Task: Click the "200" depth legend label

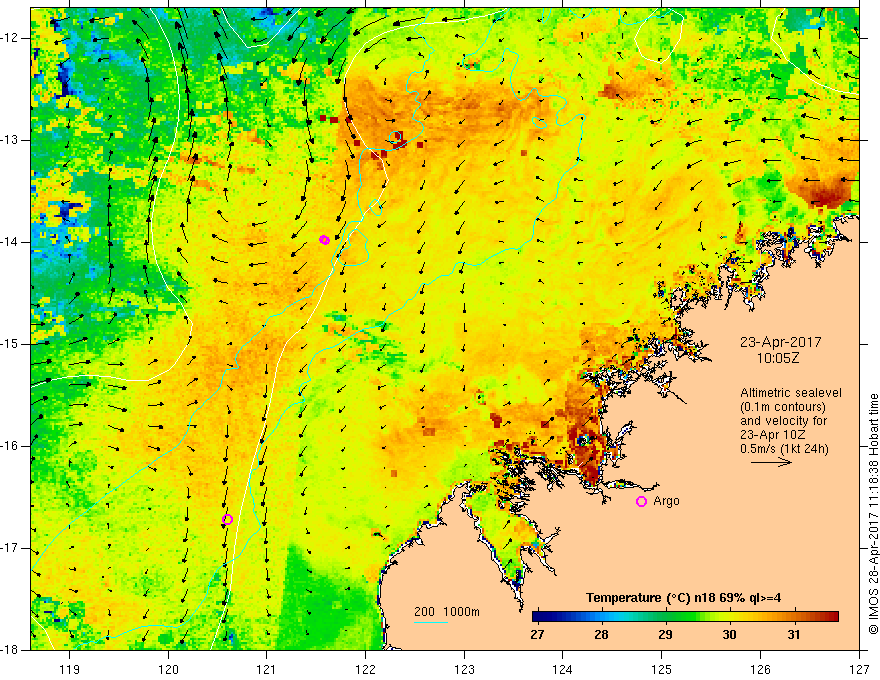Action: click(x=424, y=612)
